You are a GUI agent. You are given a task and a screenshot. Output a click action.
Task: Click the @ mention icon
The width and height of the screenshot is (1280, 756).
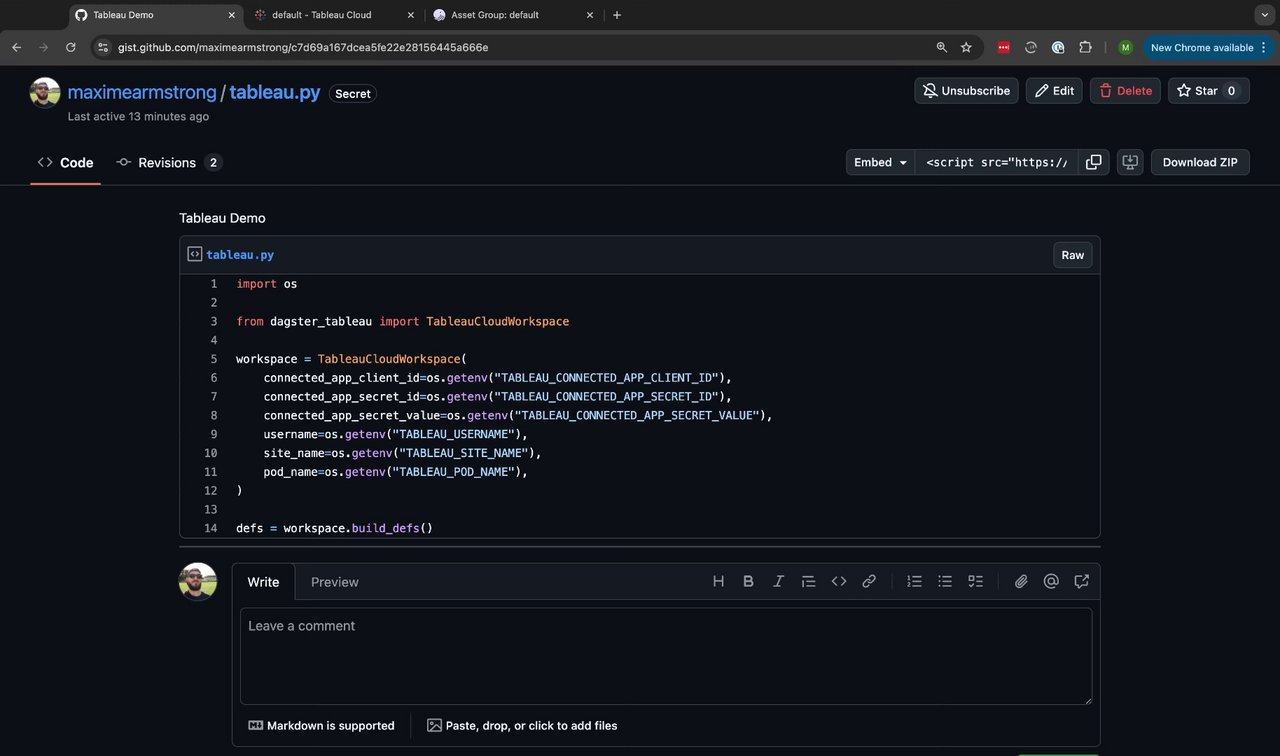(x=1051, y=581)
